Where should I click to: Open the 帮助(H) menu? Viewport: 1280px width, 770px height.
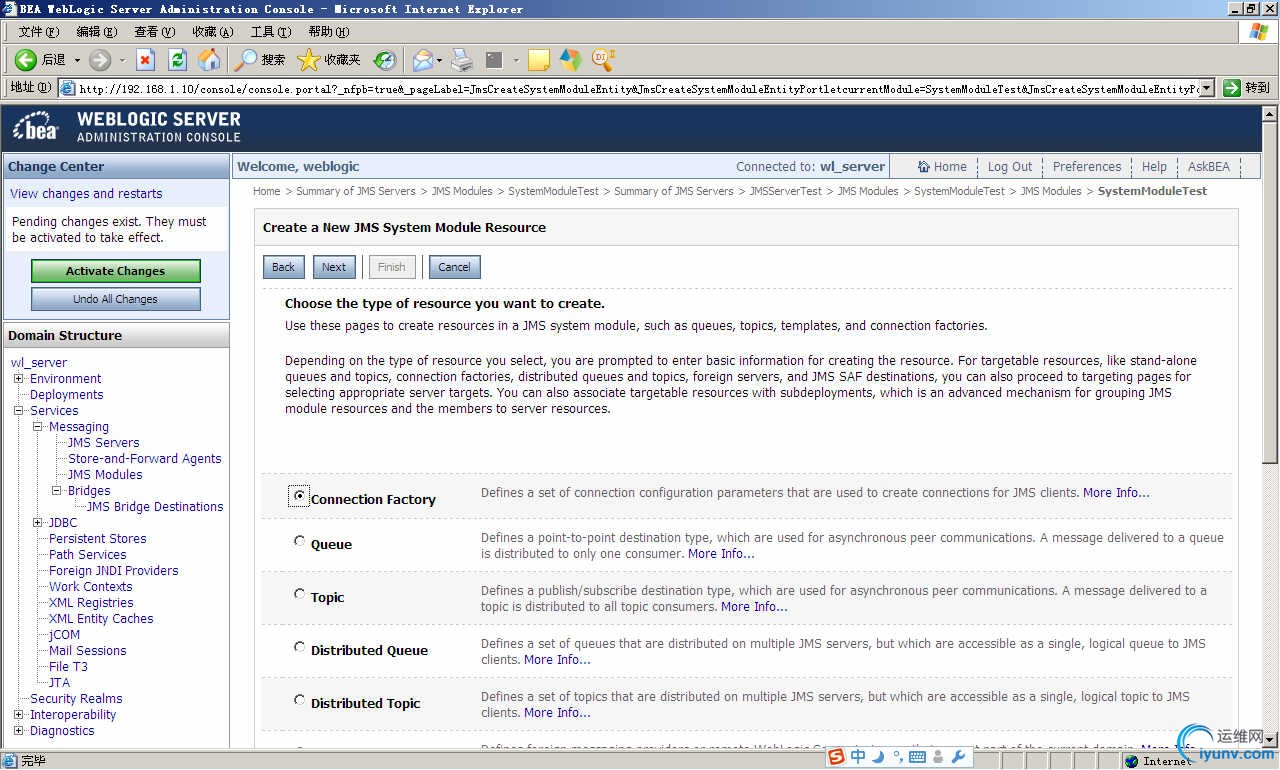coord(329,32)
